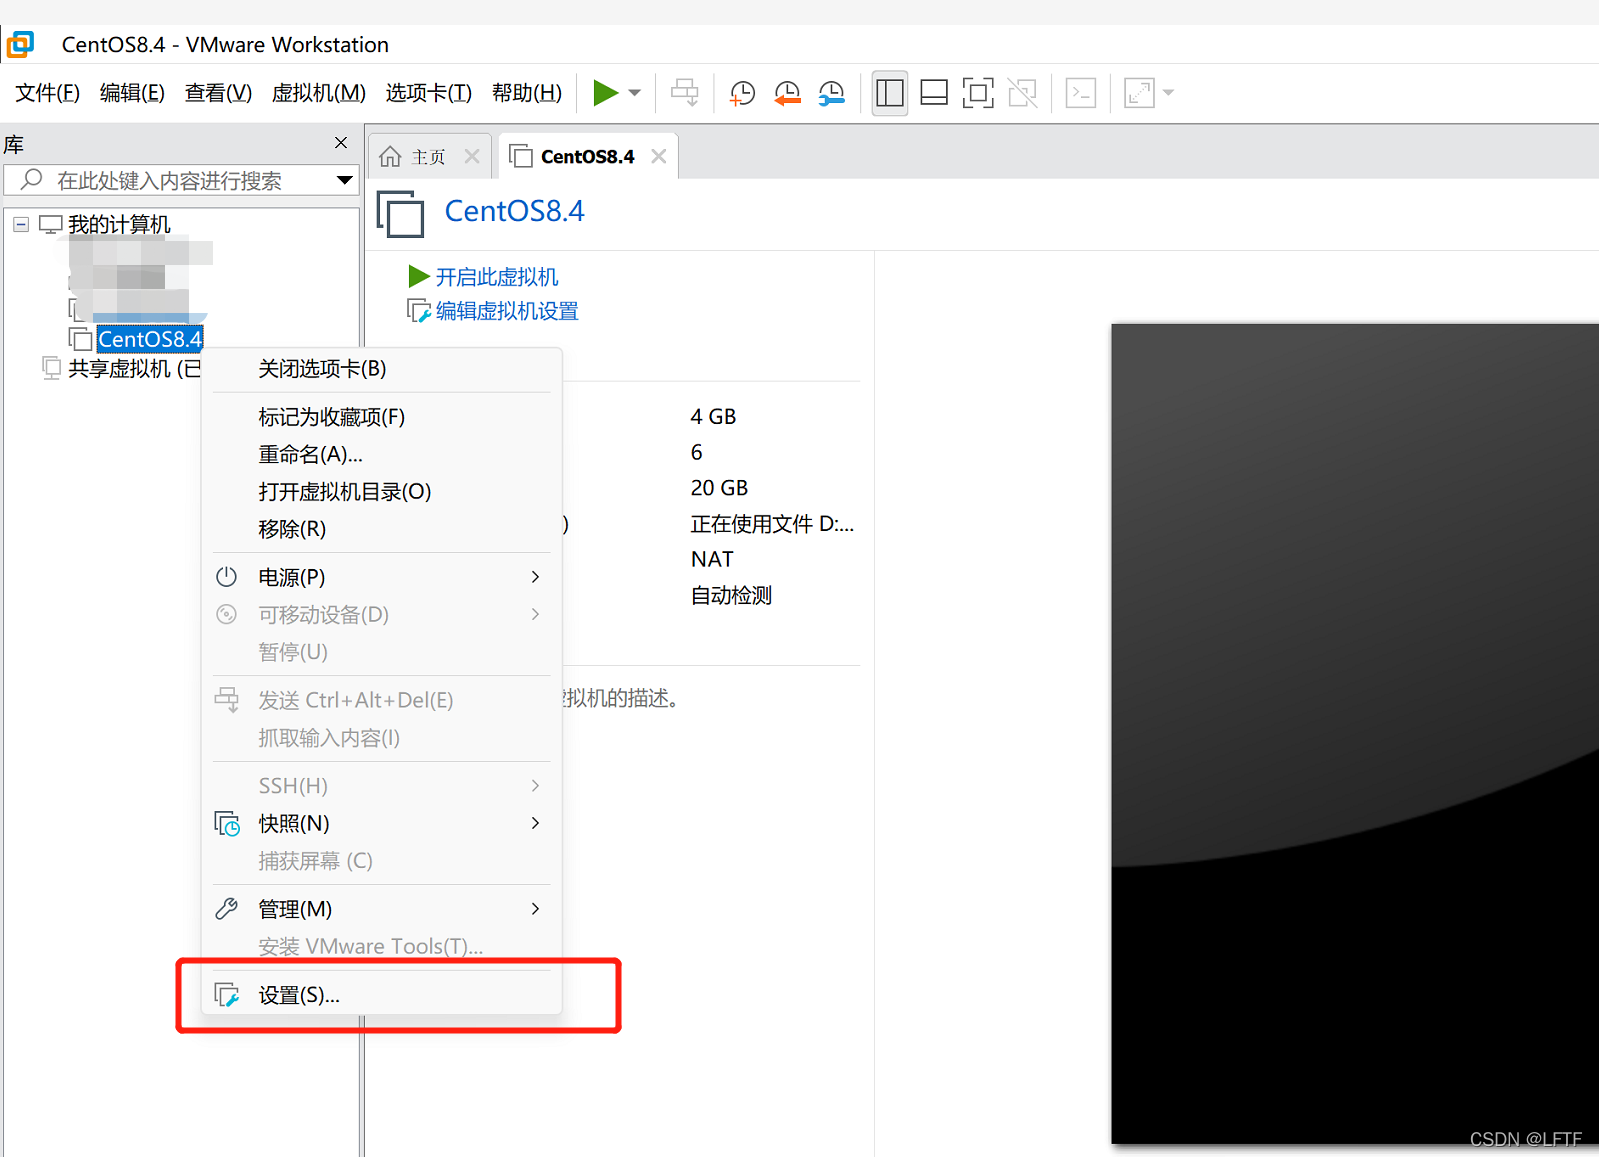Image resolution: width=1599 pixels, height=1157 pixels.
Task: Click the library search input field
Action: coord(180,181)
